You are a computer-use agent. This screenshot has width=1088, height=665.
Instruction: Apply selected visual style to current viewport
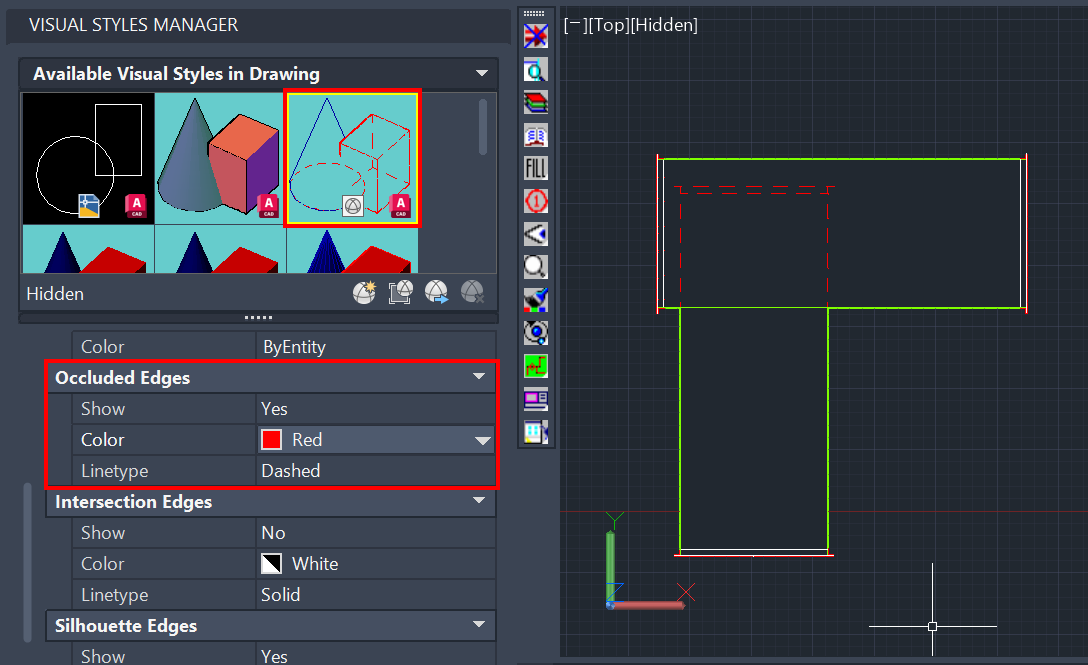[400, 291]
